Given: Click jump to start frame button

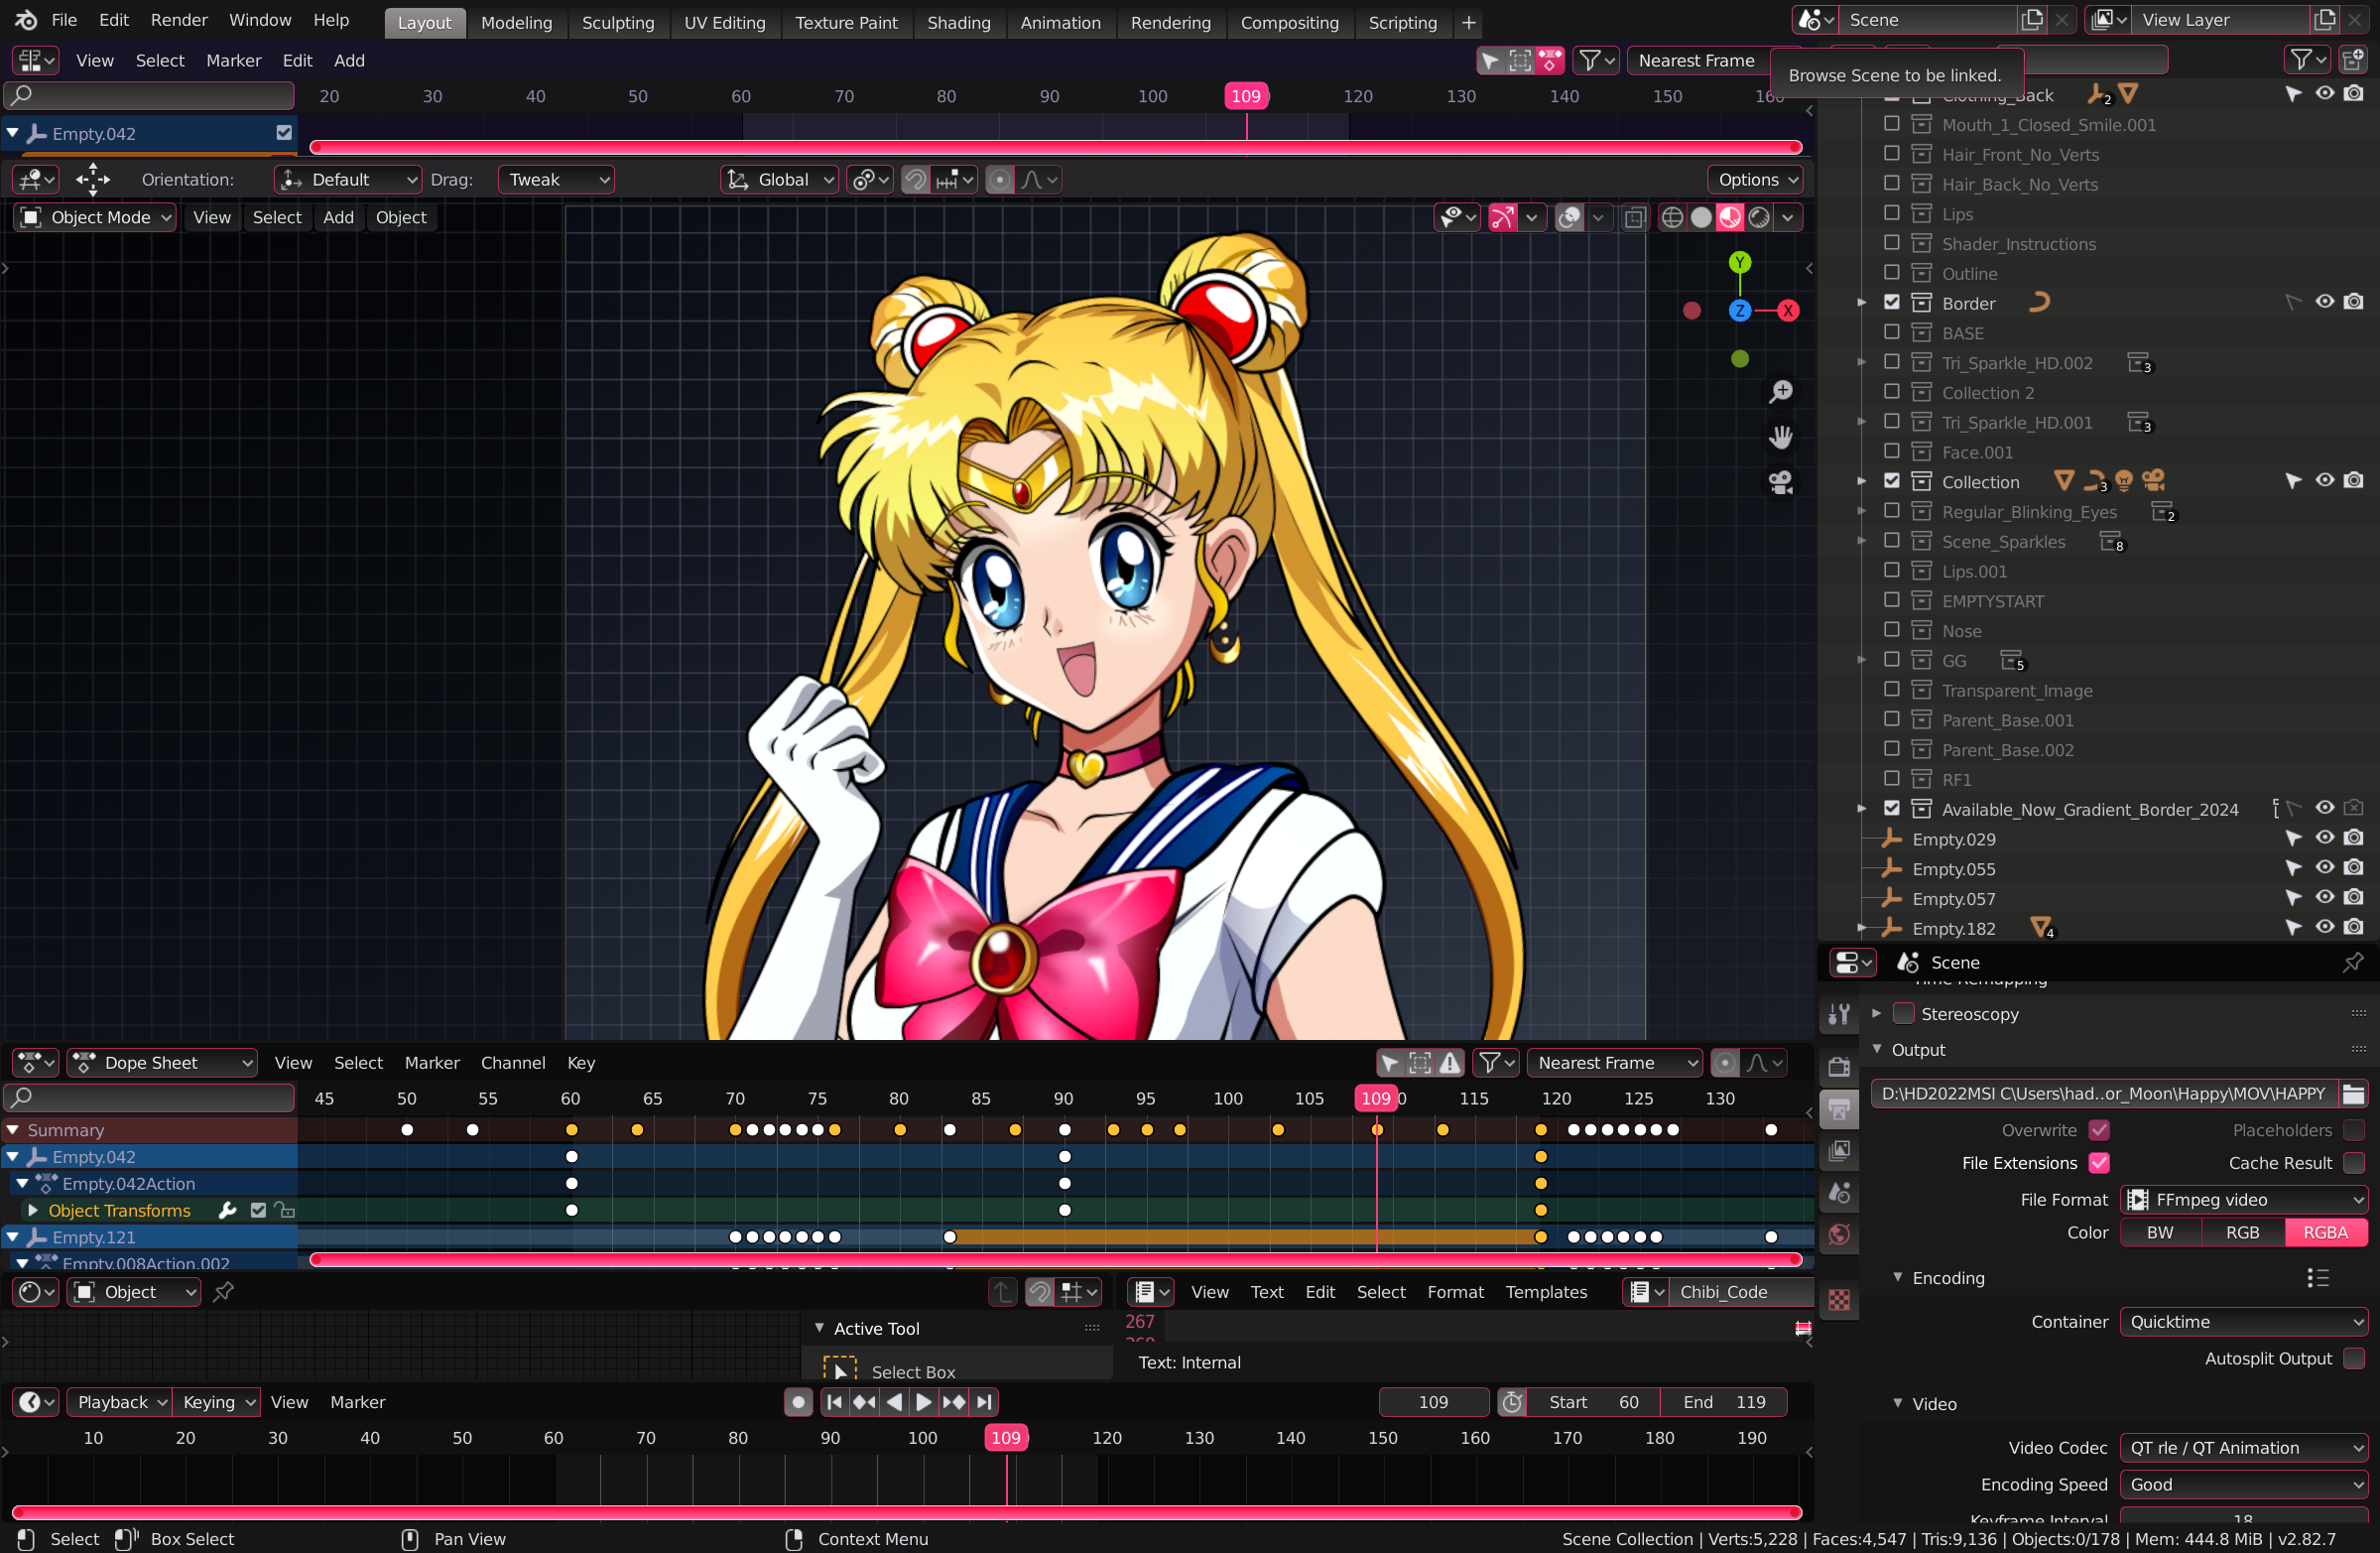Looking at the screenshot, I should click(834, 1402).
